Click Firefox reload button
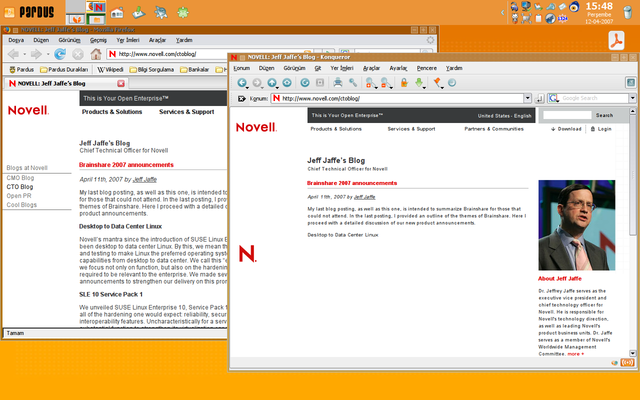Screen dimensions: 640x400 pyautogui.click(x=60, y=54)
